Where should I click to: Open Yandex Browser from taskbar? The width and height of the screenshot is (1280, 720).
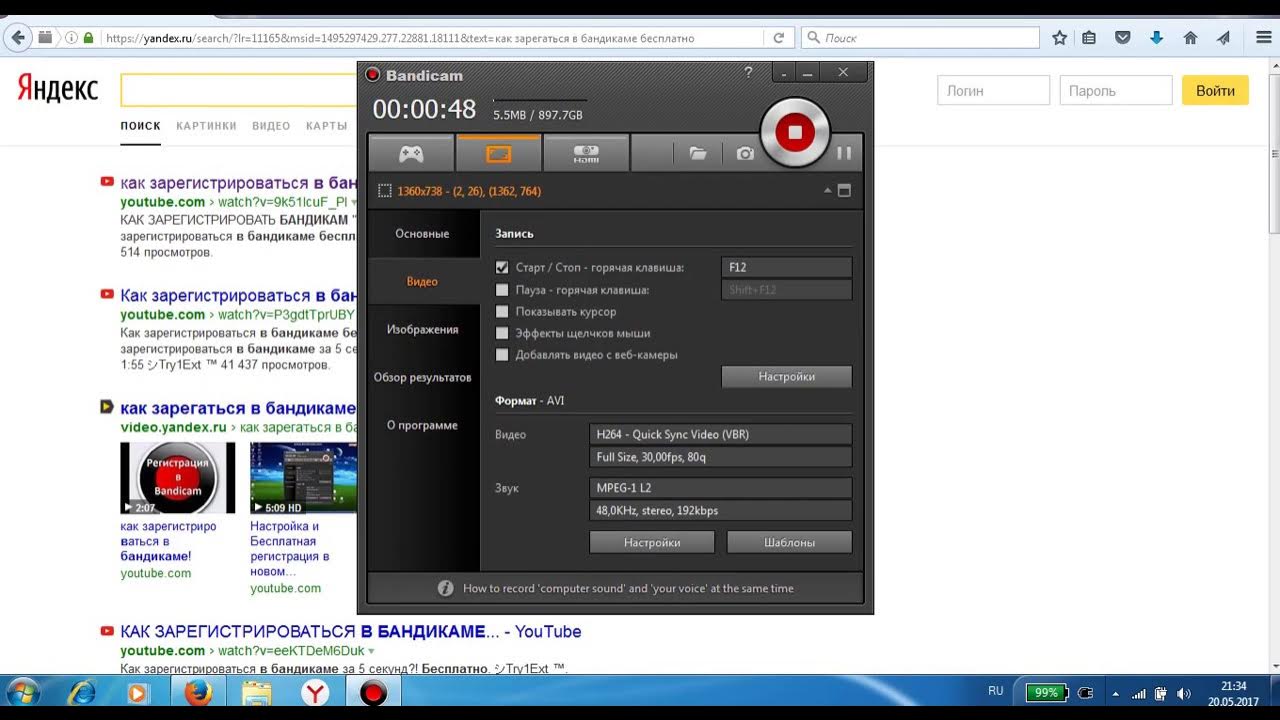315,693
